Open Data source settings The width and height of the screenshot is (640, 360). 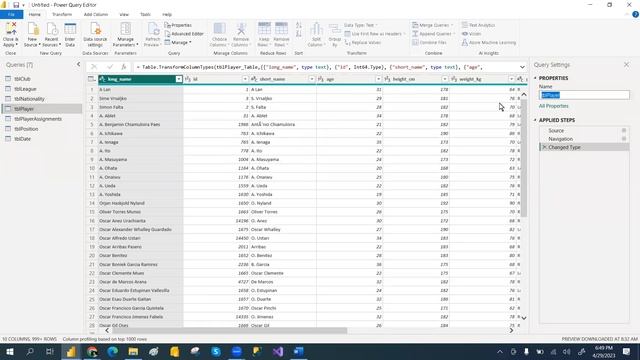(95, 34)
